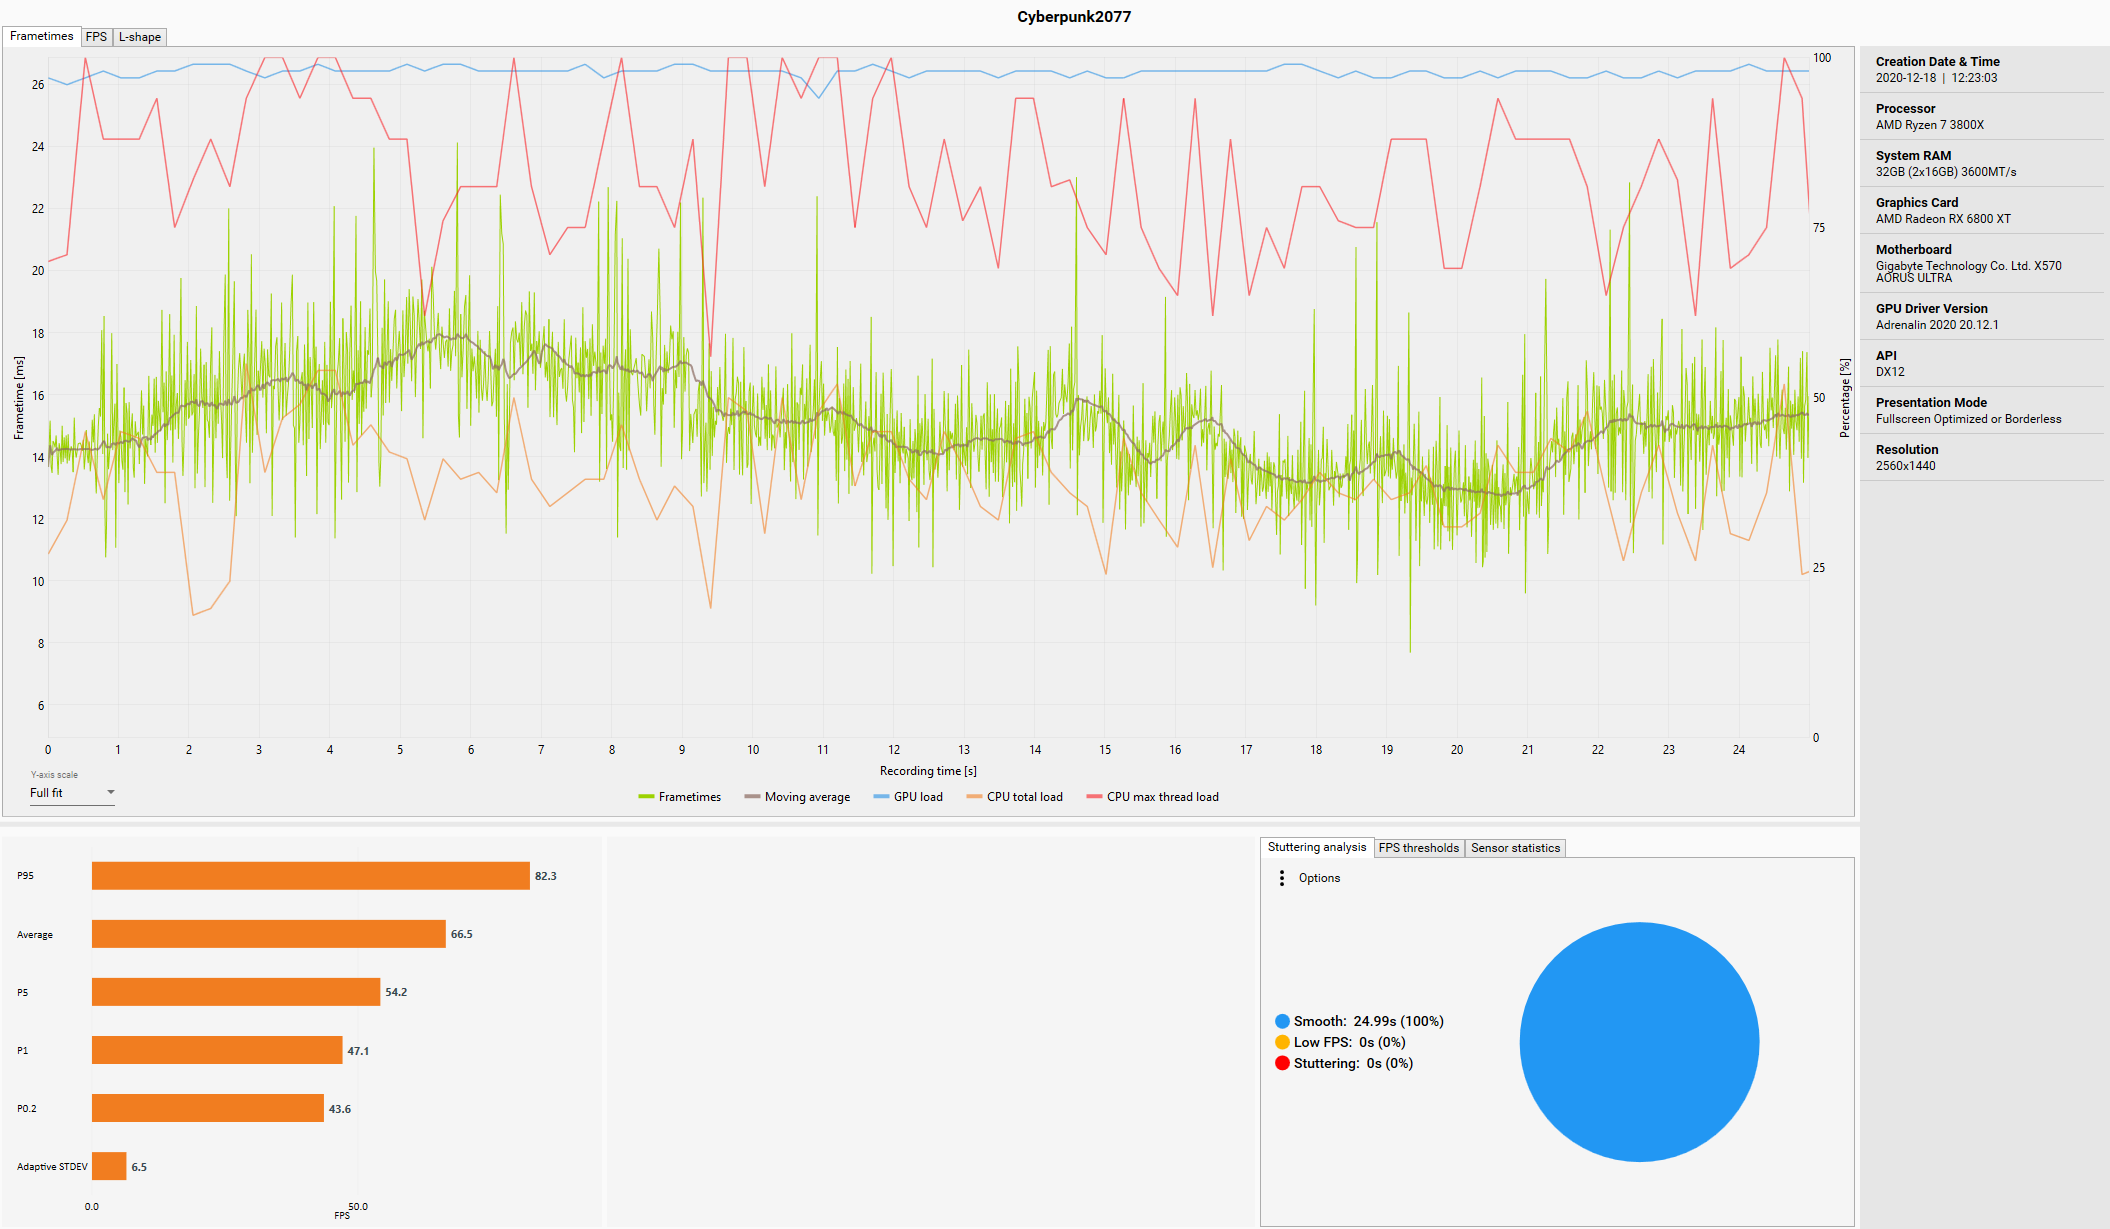Open the FPS thresholds tab
2110x1229 pixels.
point(1418,848)
